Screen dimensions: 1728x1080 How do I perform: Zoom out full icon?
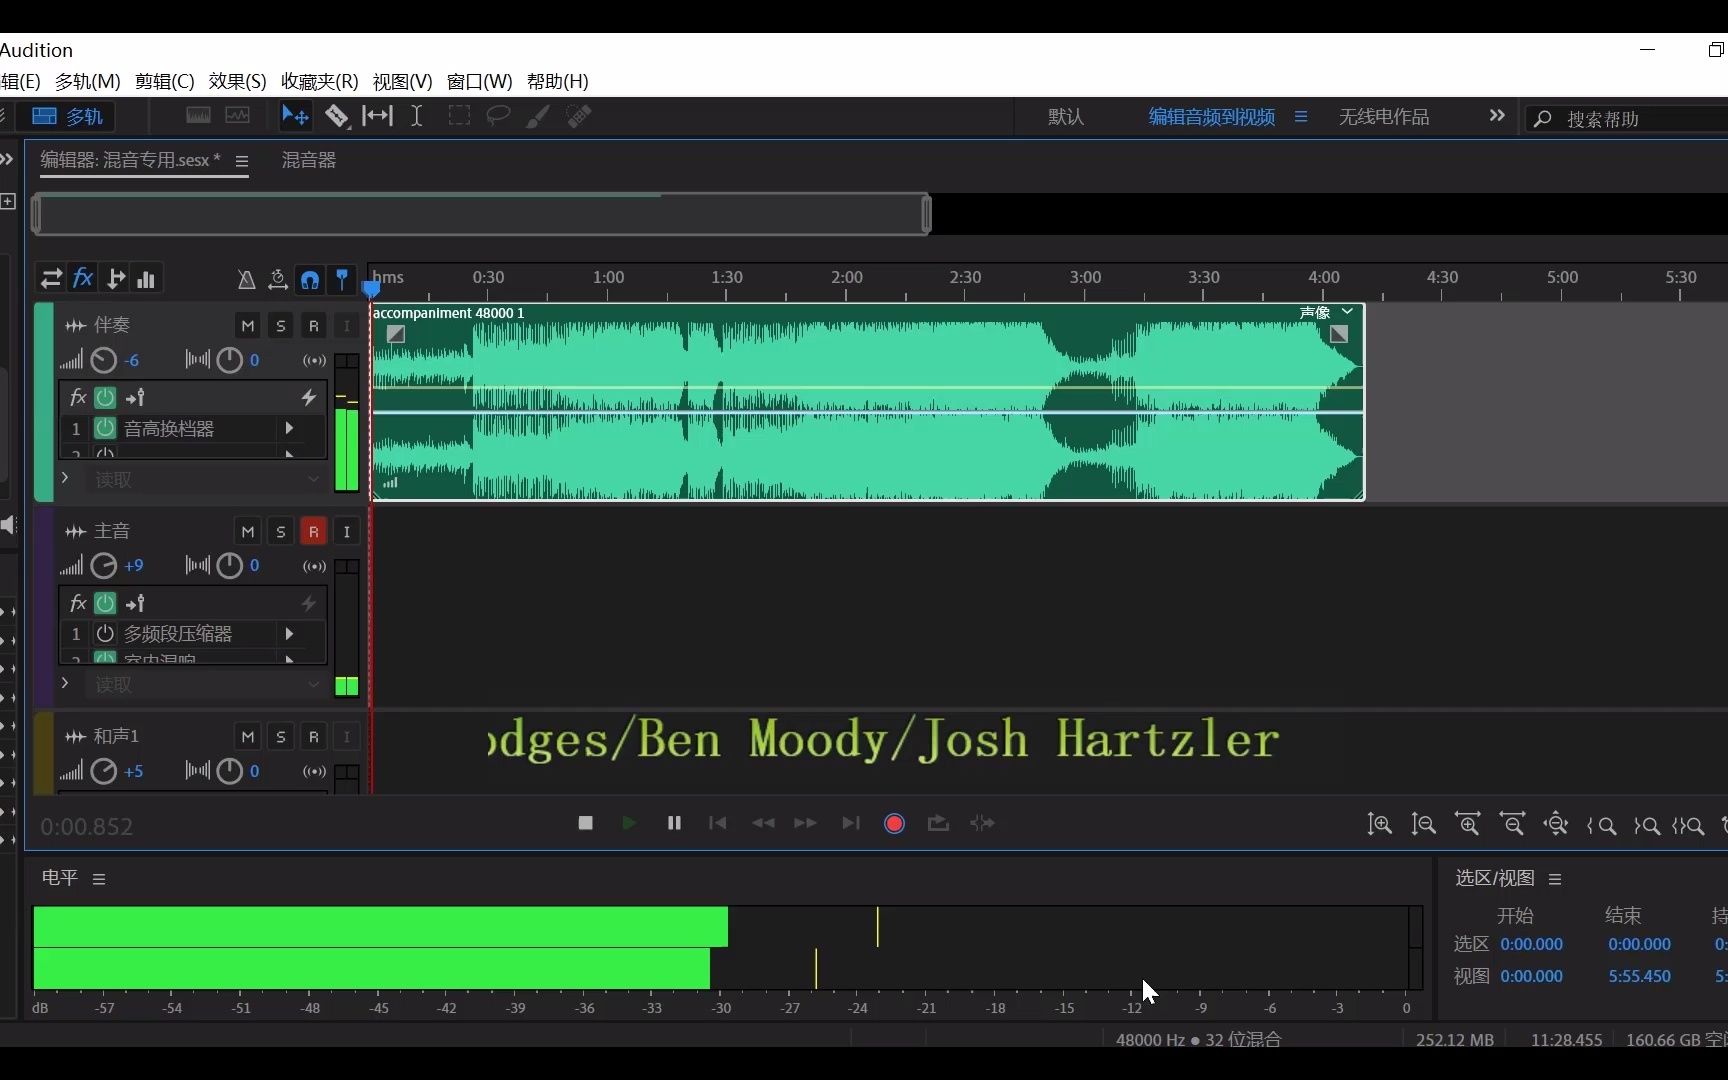1556,824
